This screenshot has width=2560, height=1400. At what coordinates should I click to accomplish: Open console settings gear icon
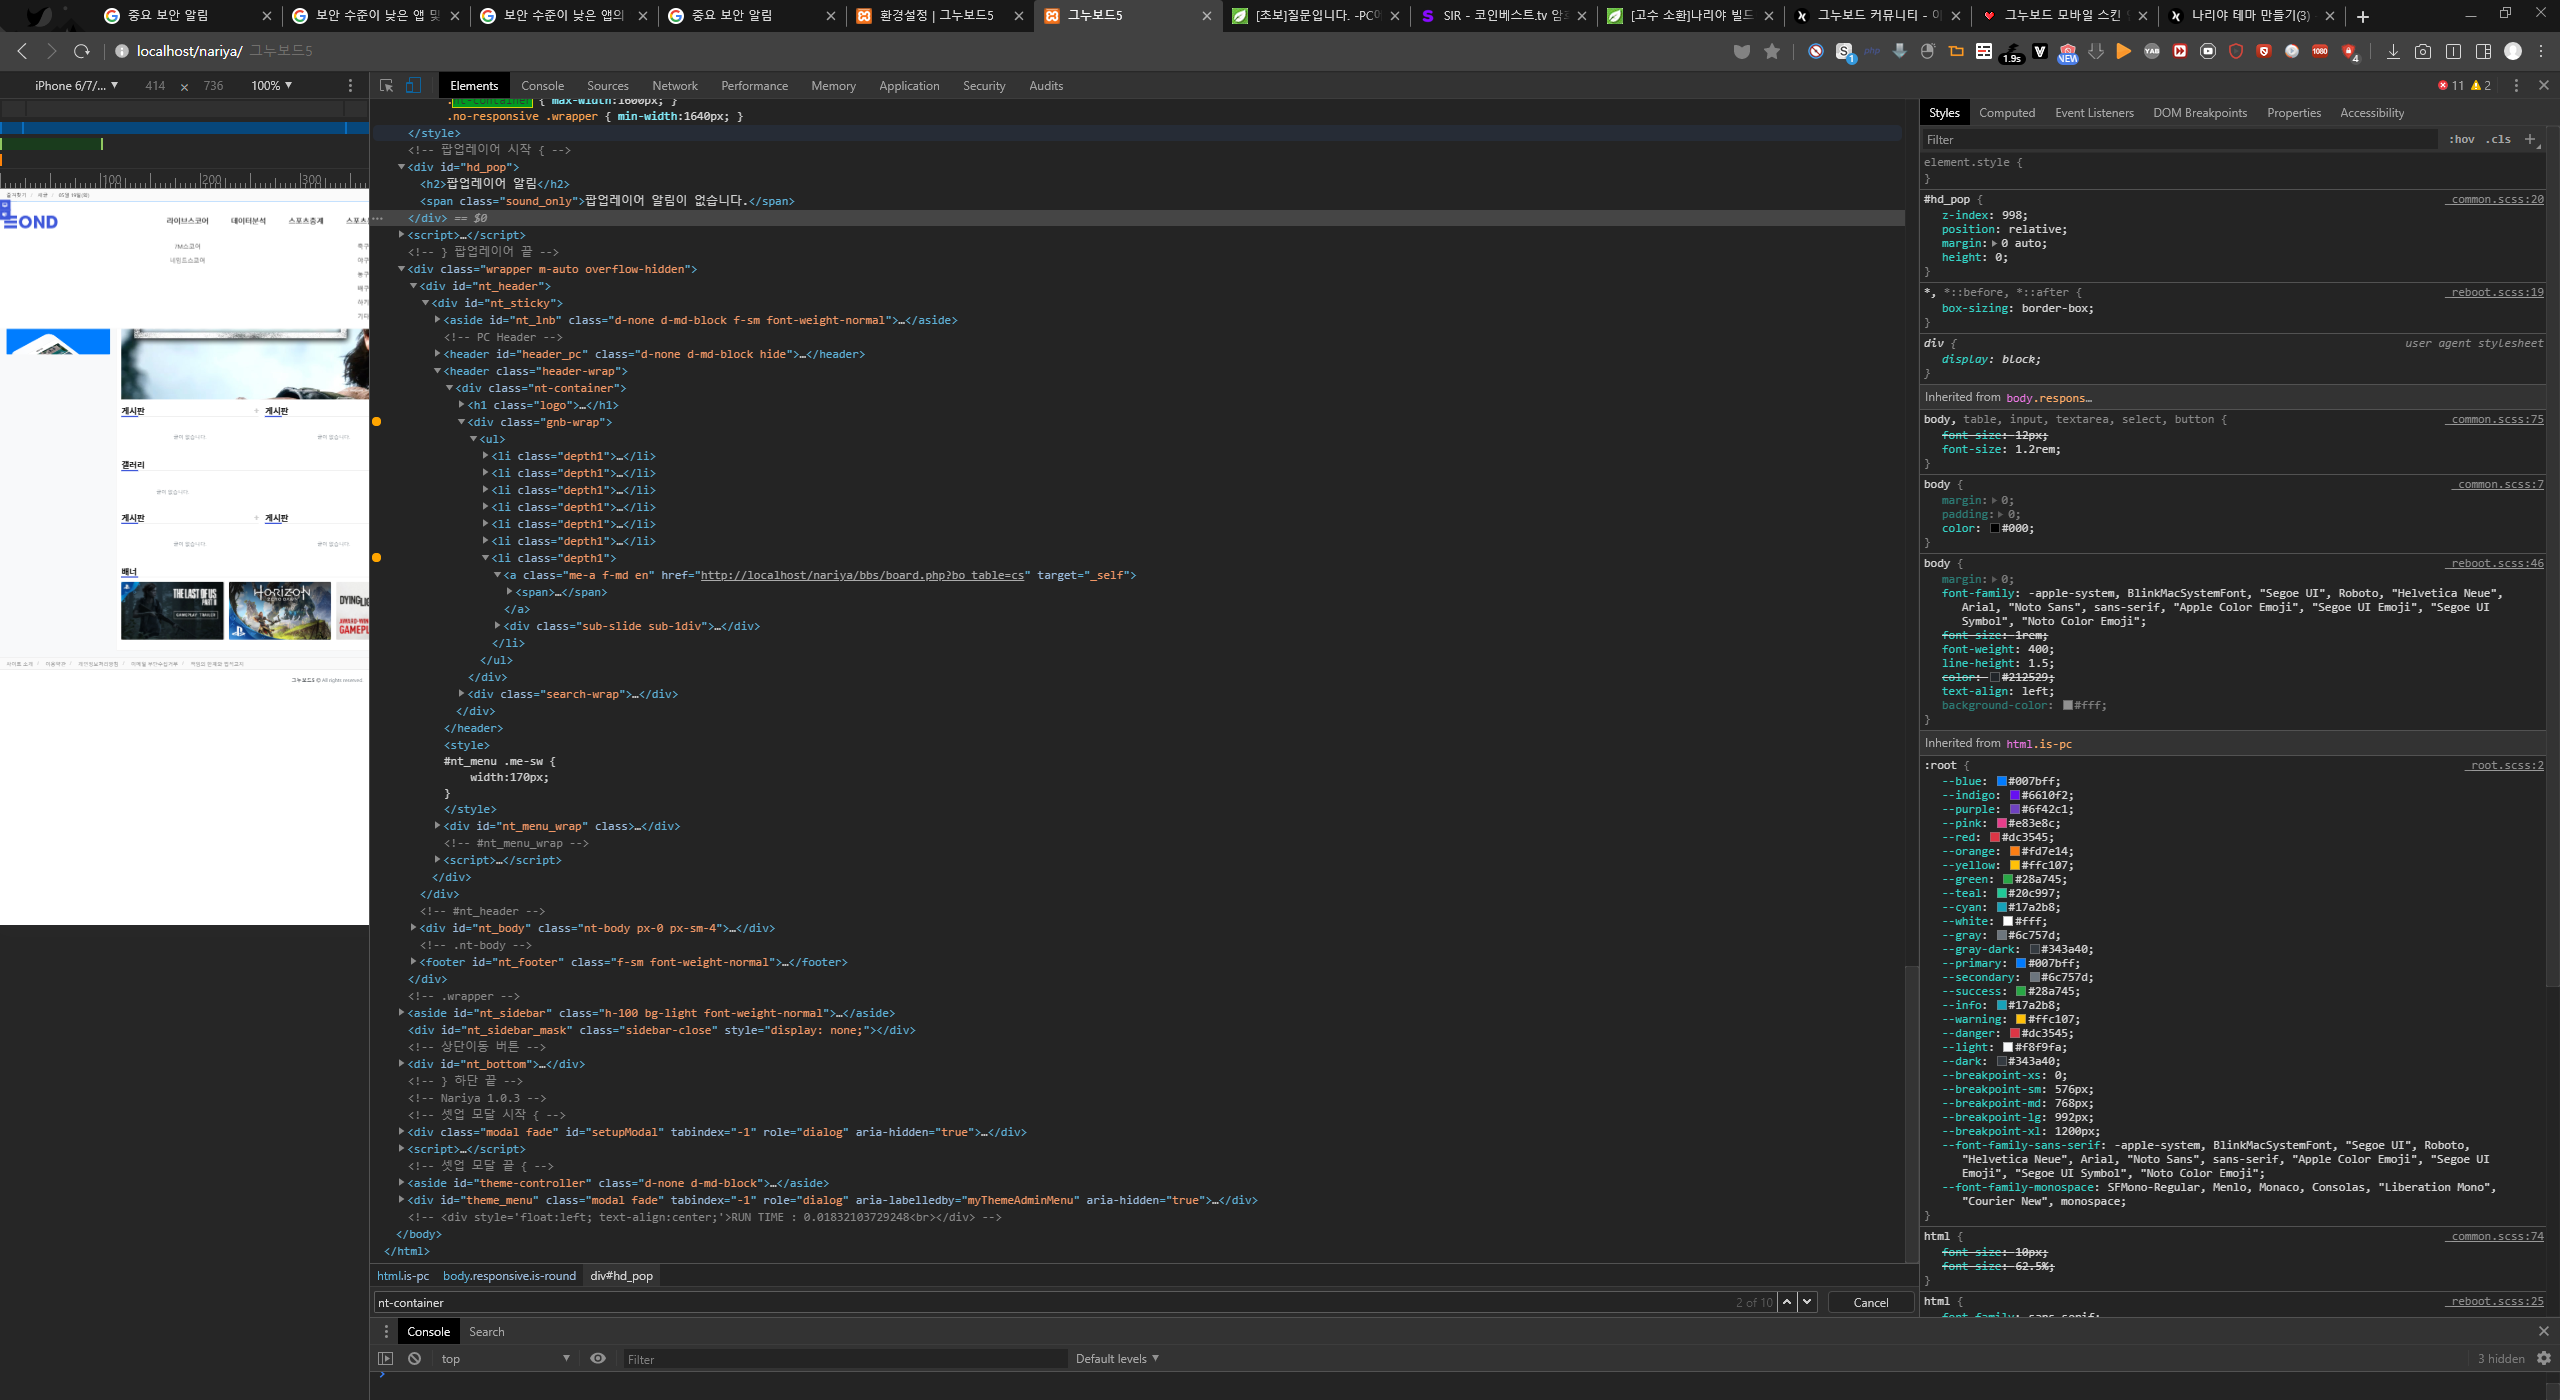[x=2544, y=1358]
